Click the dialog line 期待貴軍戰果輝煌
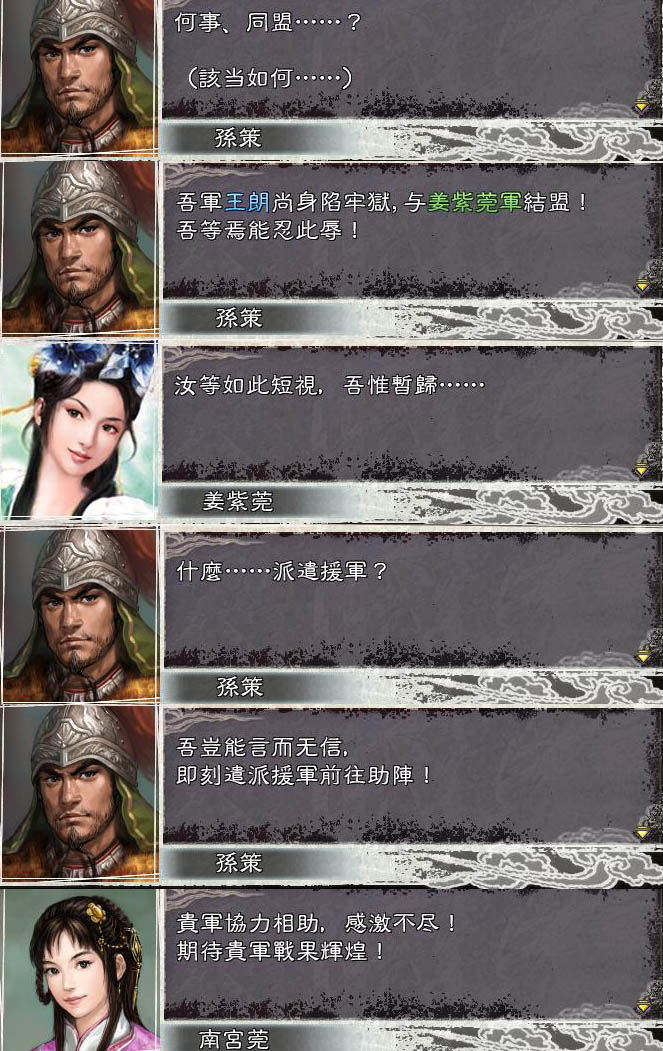The width and height of the screenshot is (663, 1051). 281,951
